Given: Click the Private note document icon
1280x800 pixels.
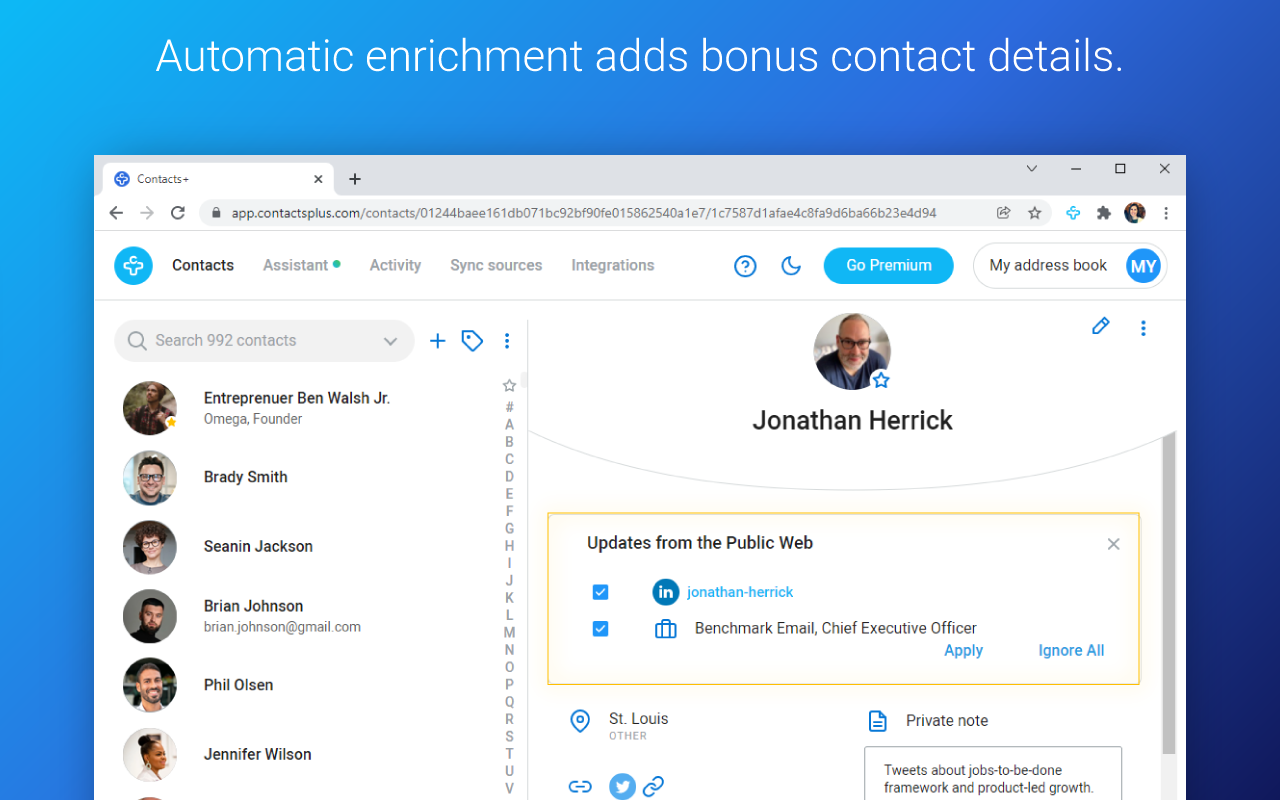Looking at the screenshot, I should coord(877,721).
